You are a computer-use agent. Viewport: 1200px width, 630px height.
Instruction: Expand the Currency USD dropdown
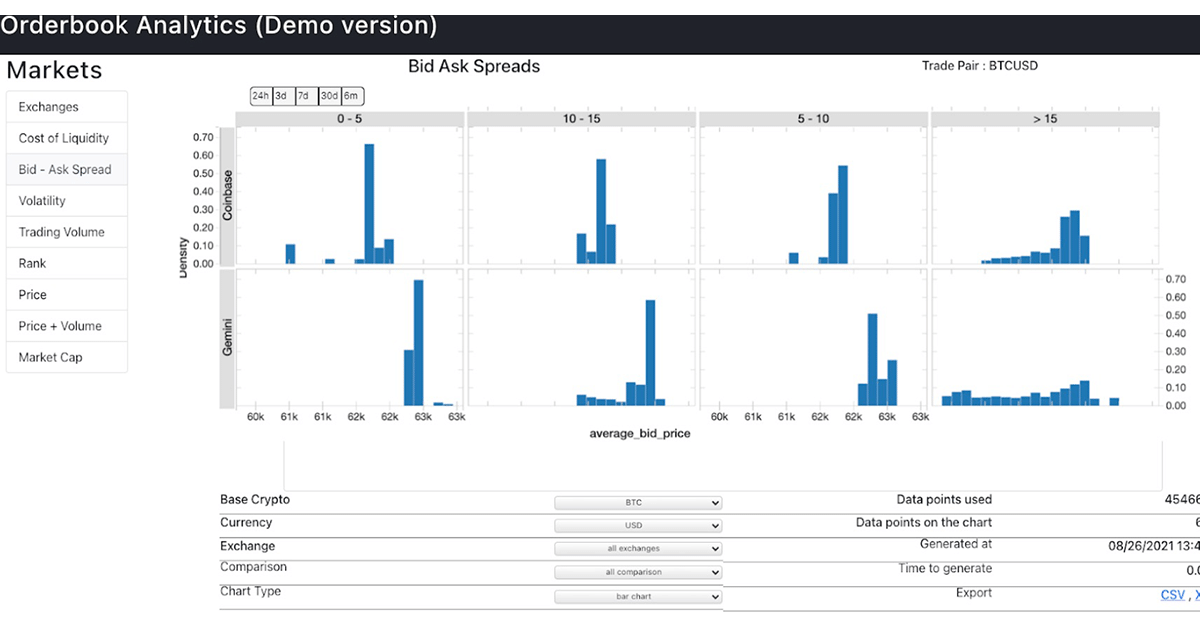click(x=638, y=526)
